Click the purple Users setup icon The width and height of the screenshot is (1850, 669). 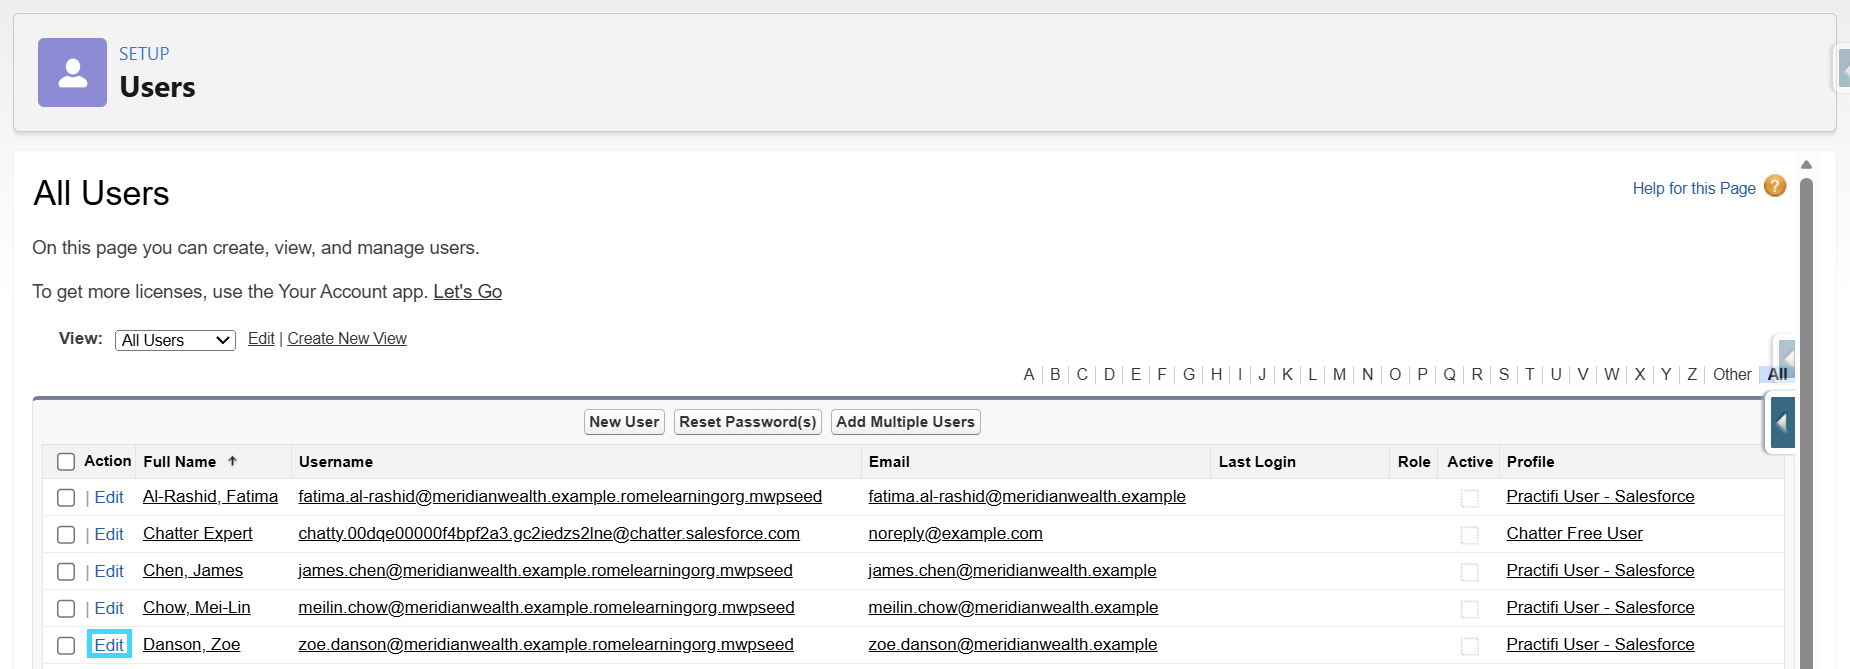pyautogui.click(x=72, y=72)
